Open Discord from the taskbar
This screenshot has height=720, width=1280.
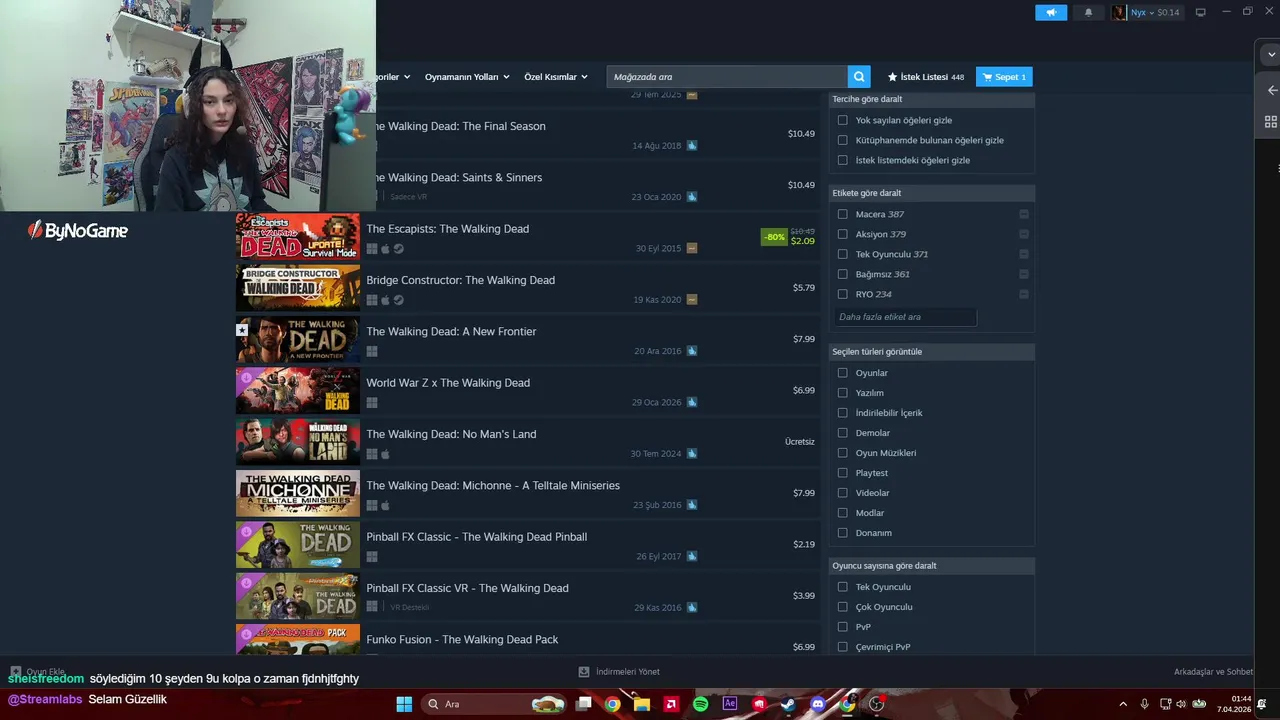pyautogui.click(x=818, y=704)
